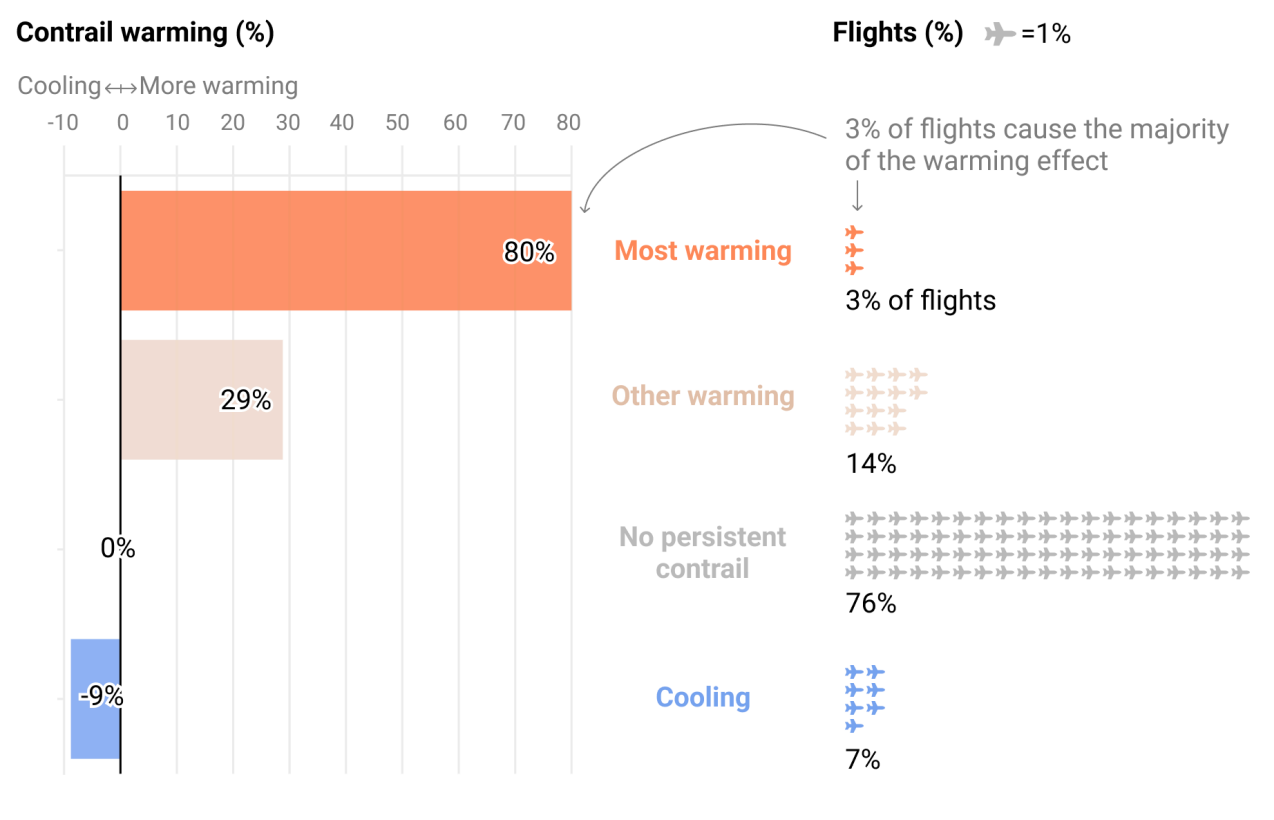
Task: Select the beige 29% warming bar
Action: point(201,399)
